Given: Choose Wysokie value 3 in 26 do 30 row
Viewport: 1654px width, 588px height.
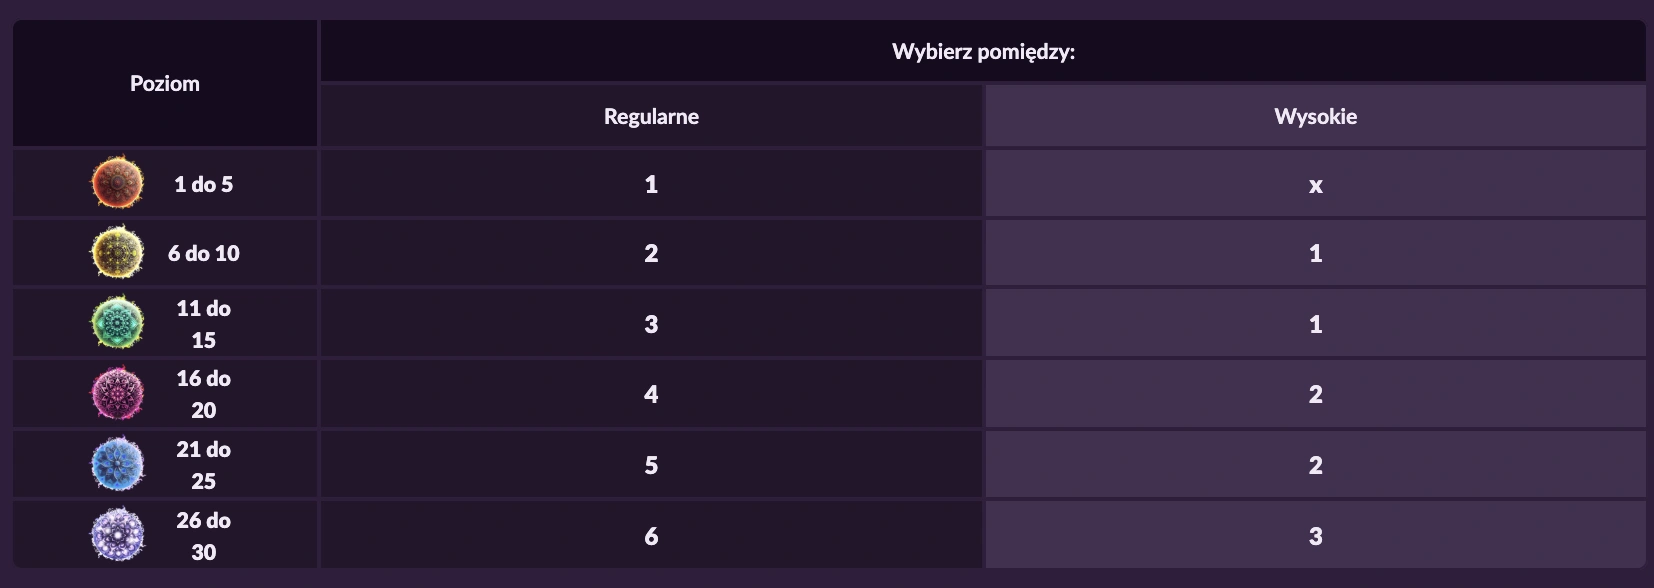Looking at the screenshot, I should (1315, 536).
